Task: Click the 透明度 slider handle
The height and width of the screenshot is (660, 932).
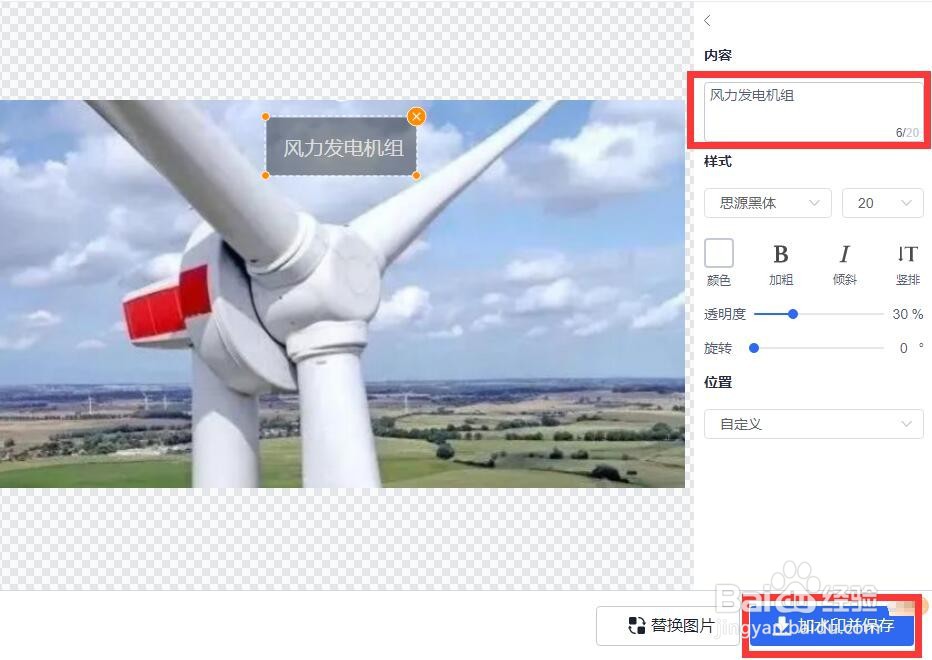Action: pos(793,314)
